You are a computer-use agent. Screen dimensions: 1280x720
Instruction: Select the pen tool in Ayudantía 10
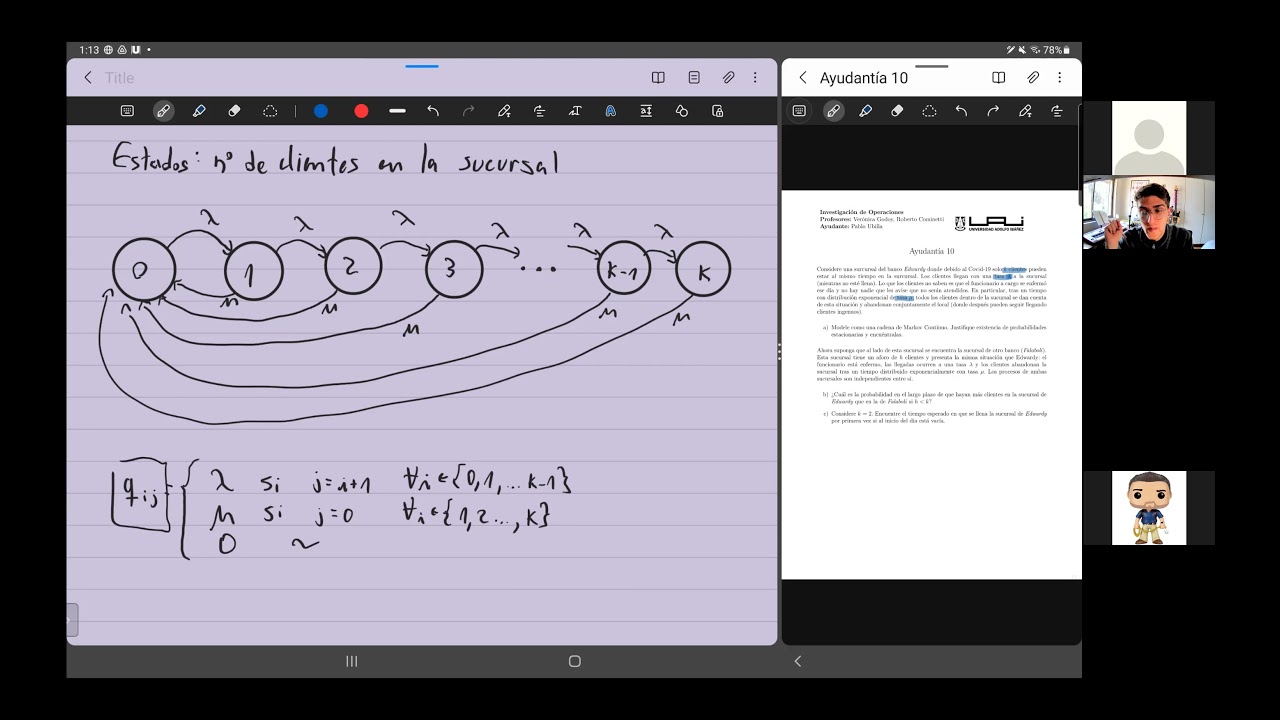832,111
